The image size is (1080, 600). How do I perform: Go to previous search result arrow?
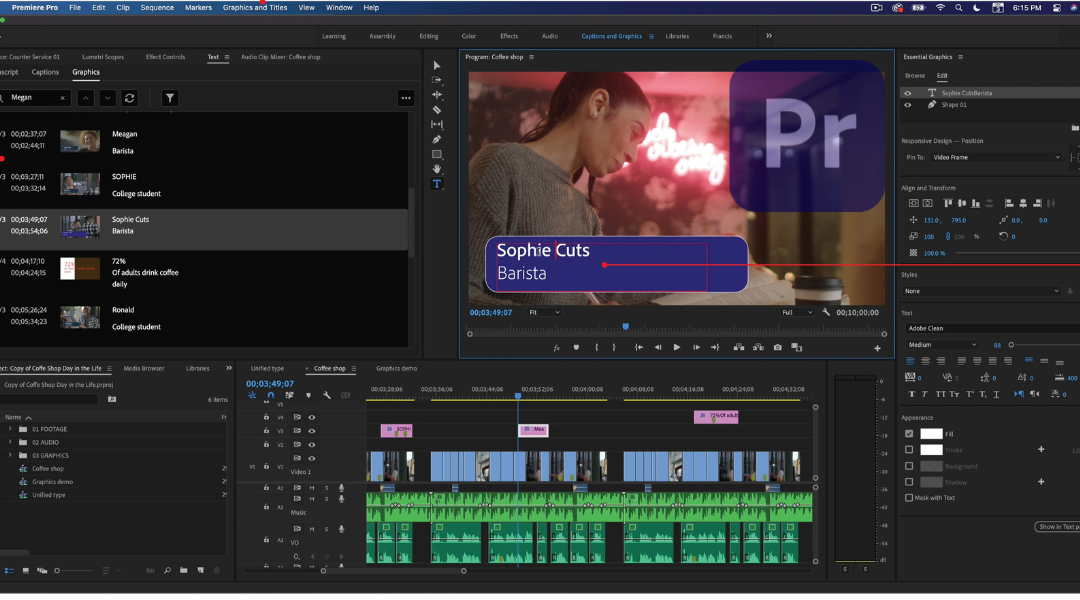pyautogui.click(x=85, y=98)
